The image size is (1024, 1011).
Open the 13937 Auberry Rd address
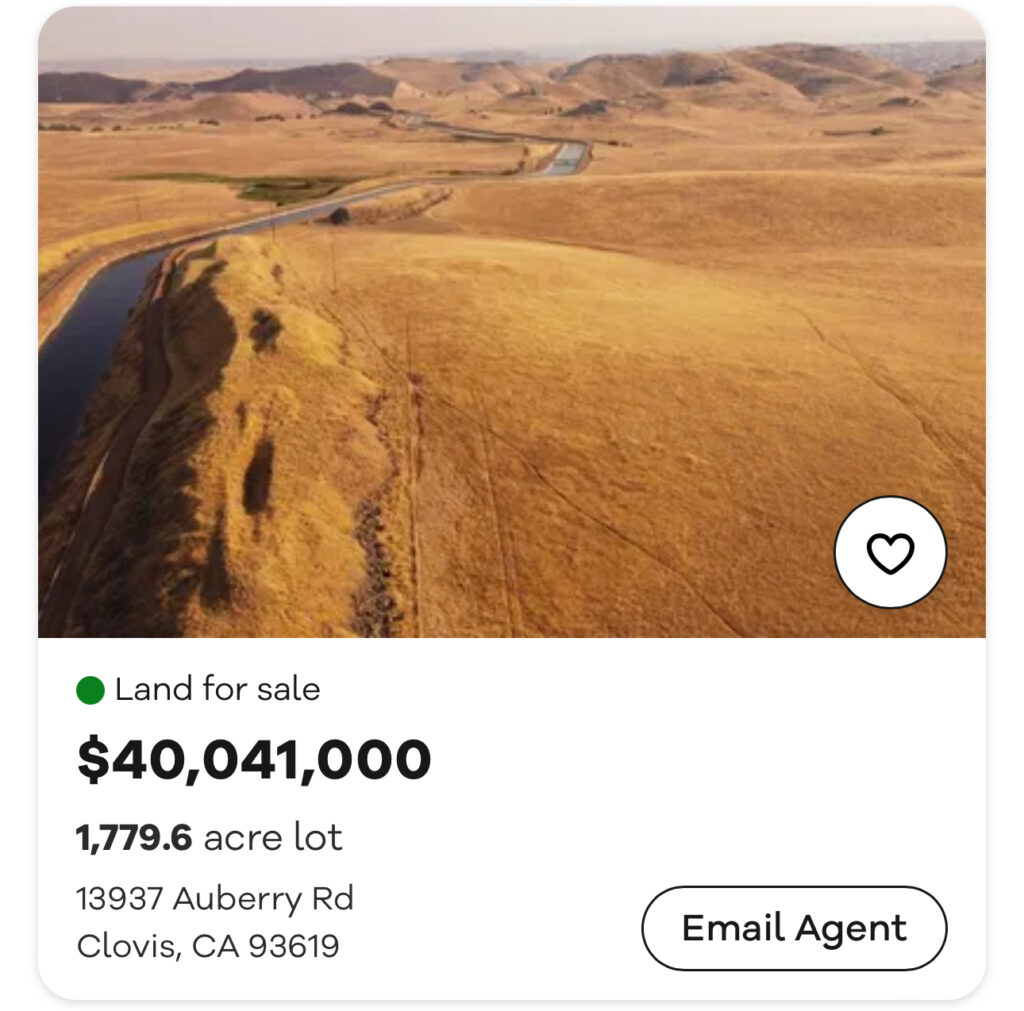click(x=215, y=898)
